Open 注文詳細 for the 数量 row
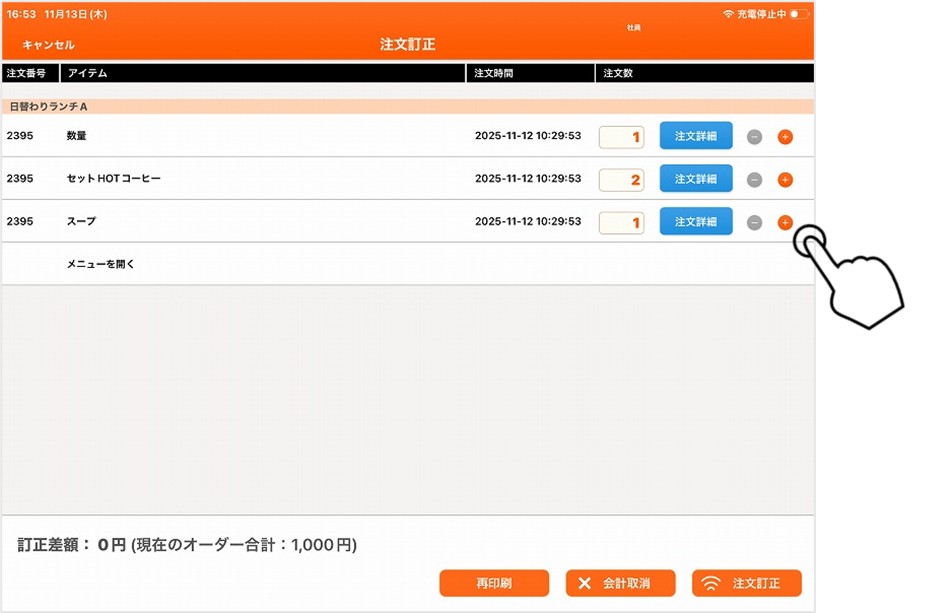 click(x=696, y=136)
